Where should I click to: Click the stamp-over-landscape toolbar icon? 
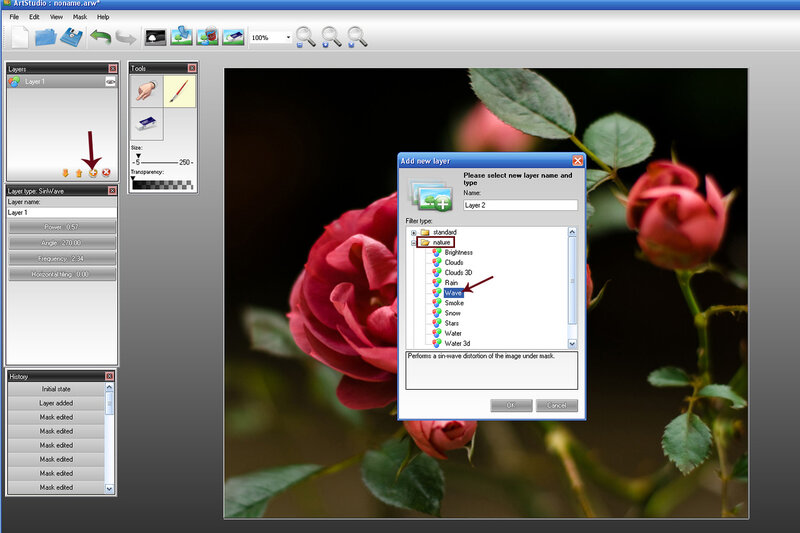click(x=181, y=36)
